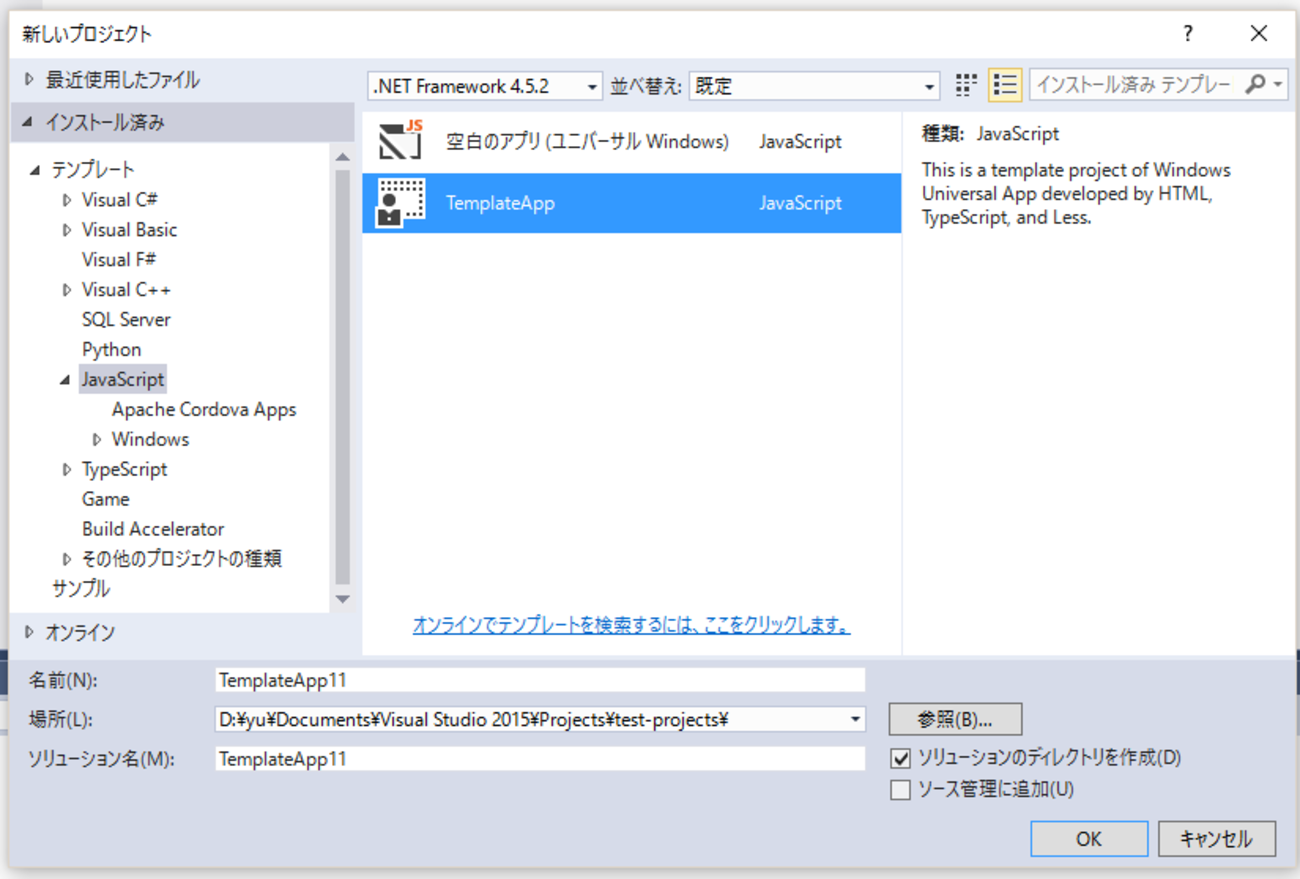Screen dimensions: 1300x879
Task: Select サンプル in the tree
Action: (x=81, y=589)
